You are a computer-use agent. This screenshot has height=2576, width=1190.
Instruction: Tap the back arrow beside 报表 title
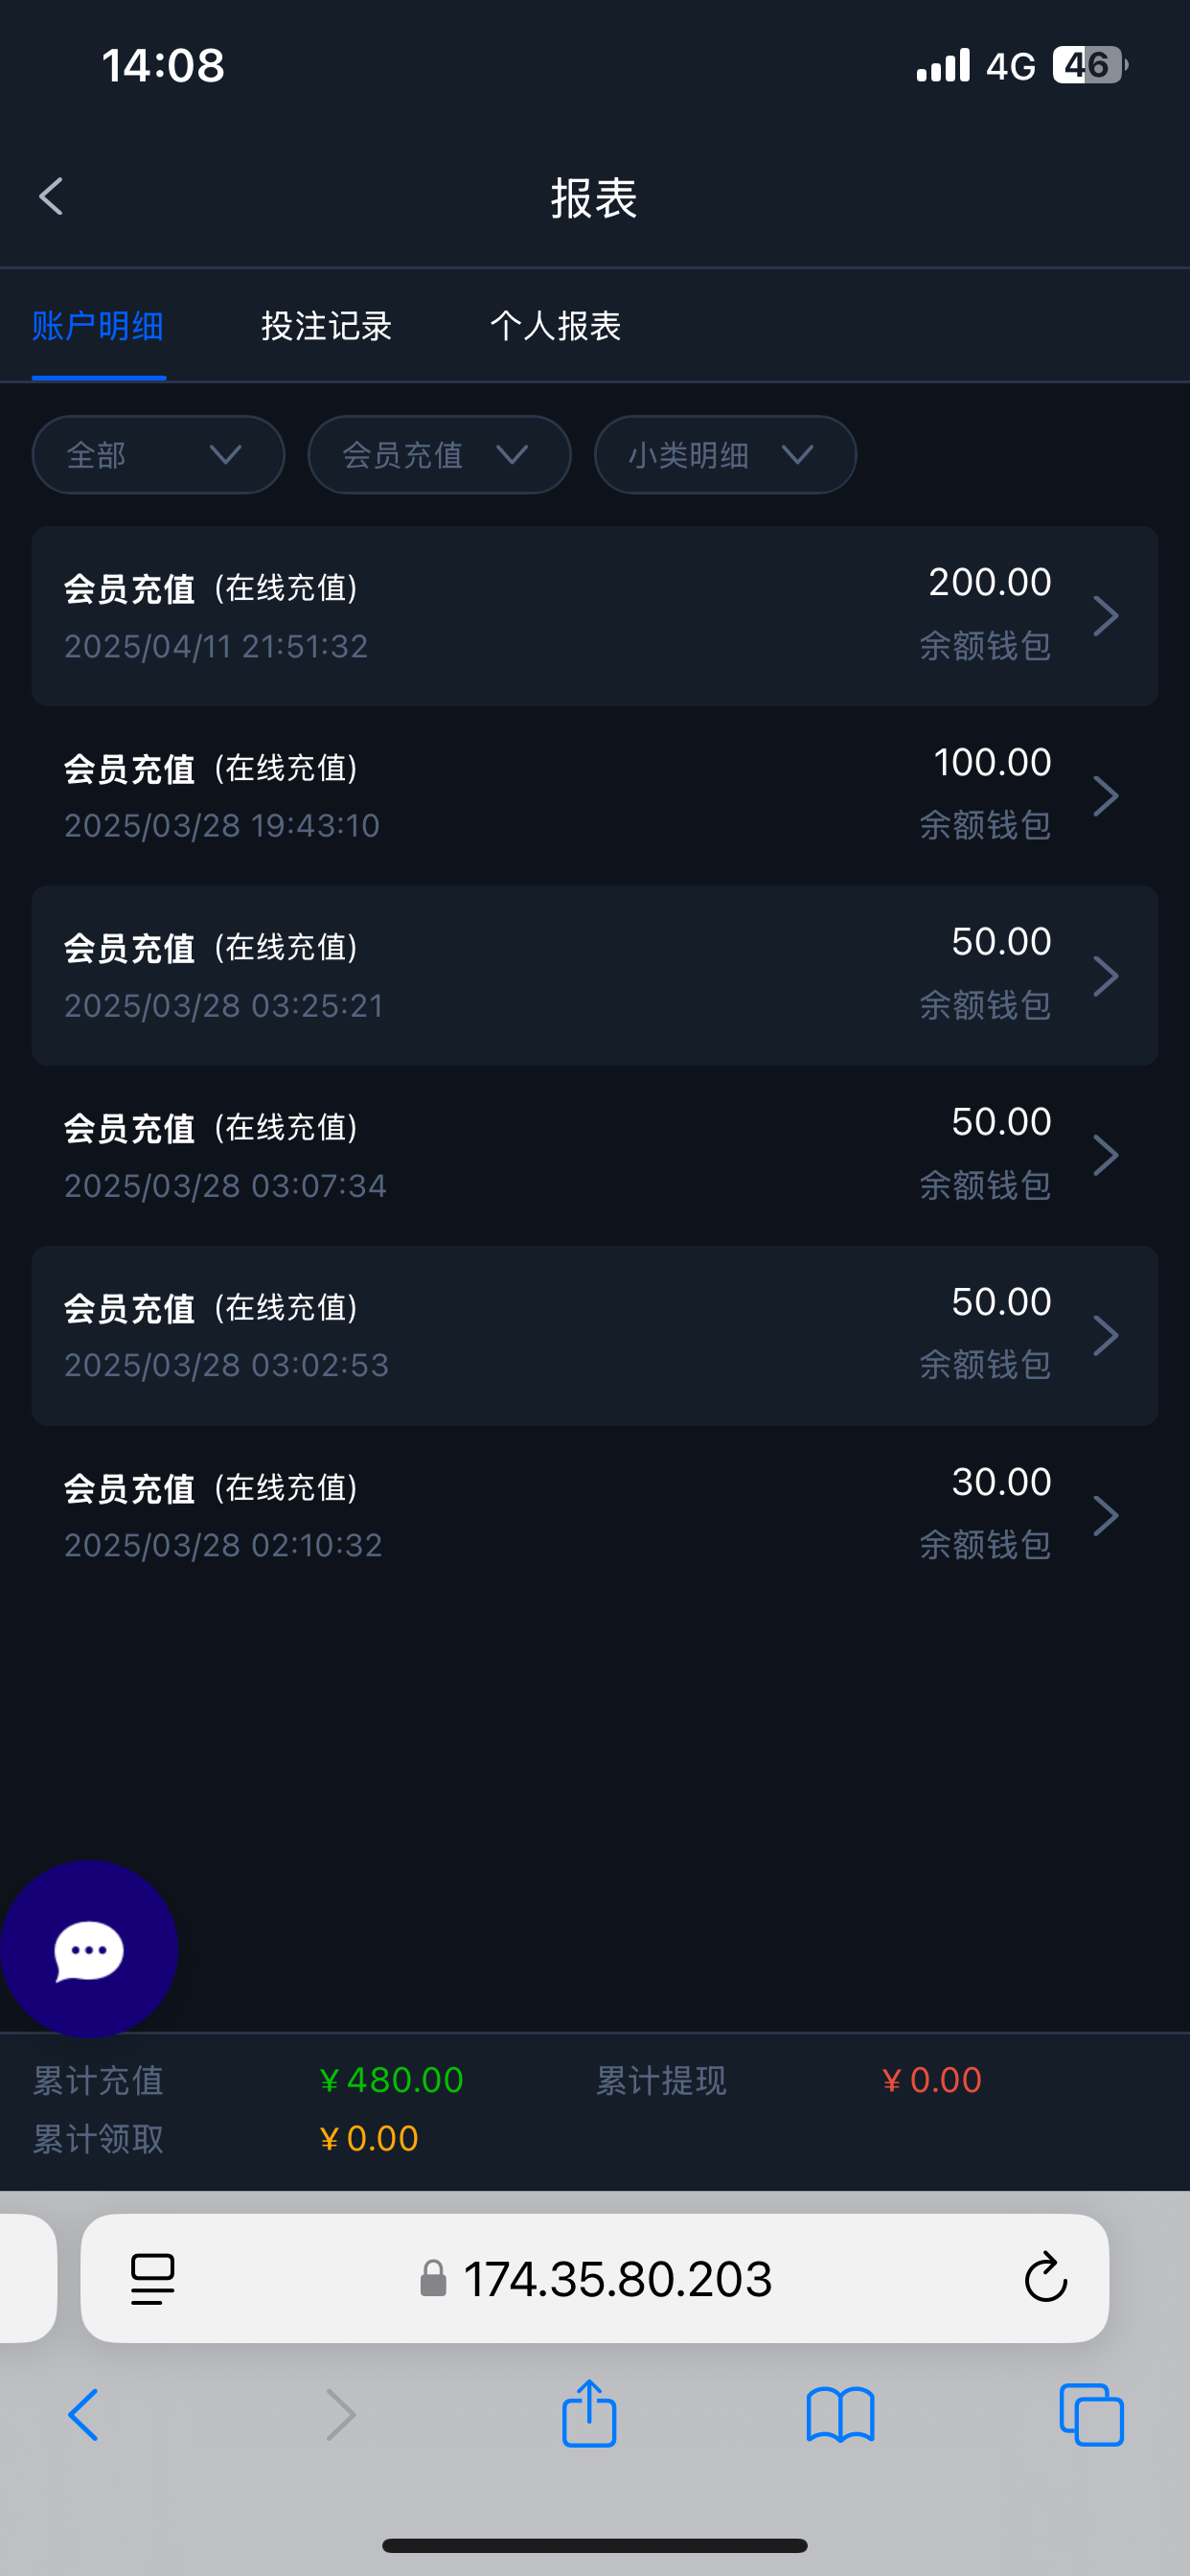click(52, 197)
